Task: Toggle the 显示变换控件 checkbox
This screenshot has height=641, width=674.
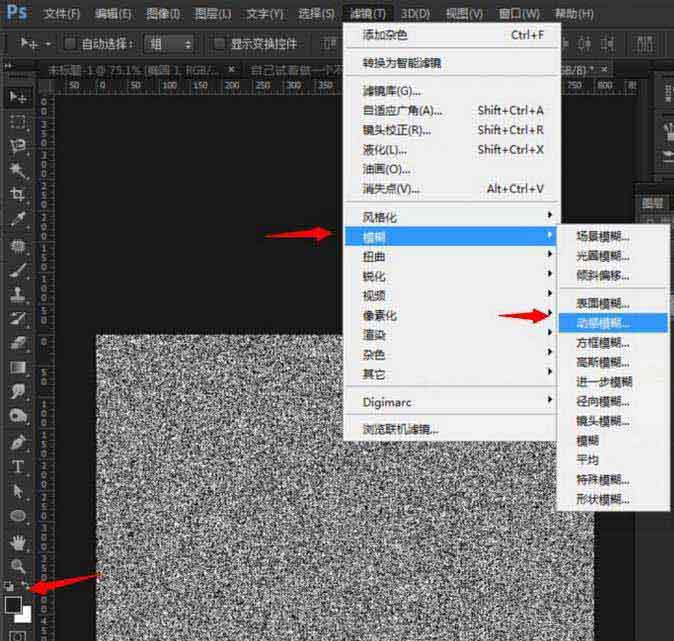Action: click(x=218, y=44)
